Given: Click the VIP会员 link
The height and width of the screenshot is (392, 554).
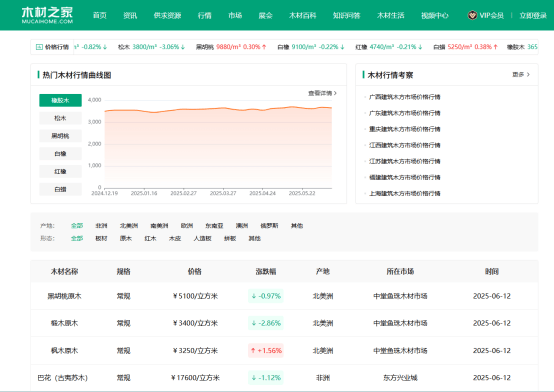Looking at the screenshot, I should [x=491, y=16].
